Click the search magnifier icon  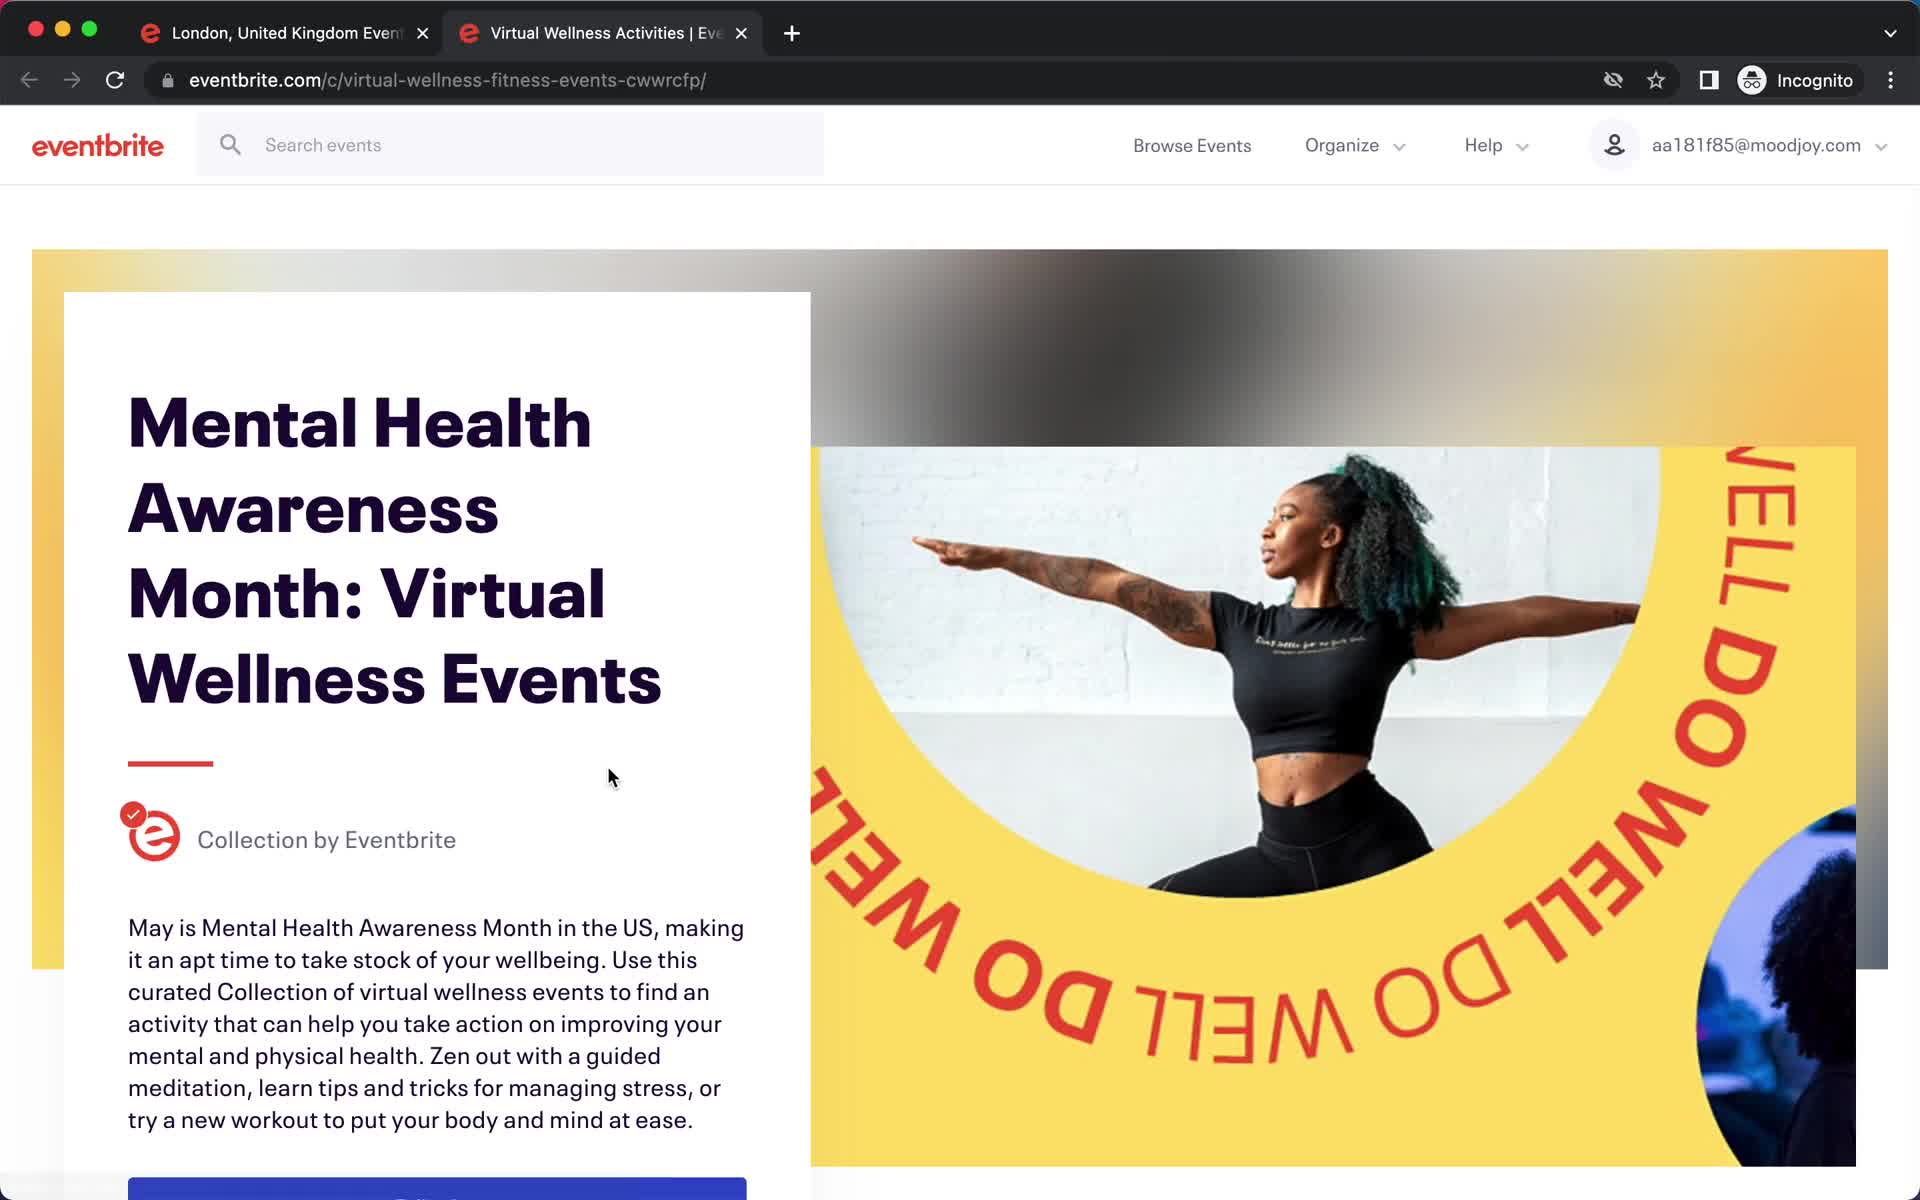[231, 144]
